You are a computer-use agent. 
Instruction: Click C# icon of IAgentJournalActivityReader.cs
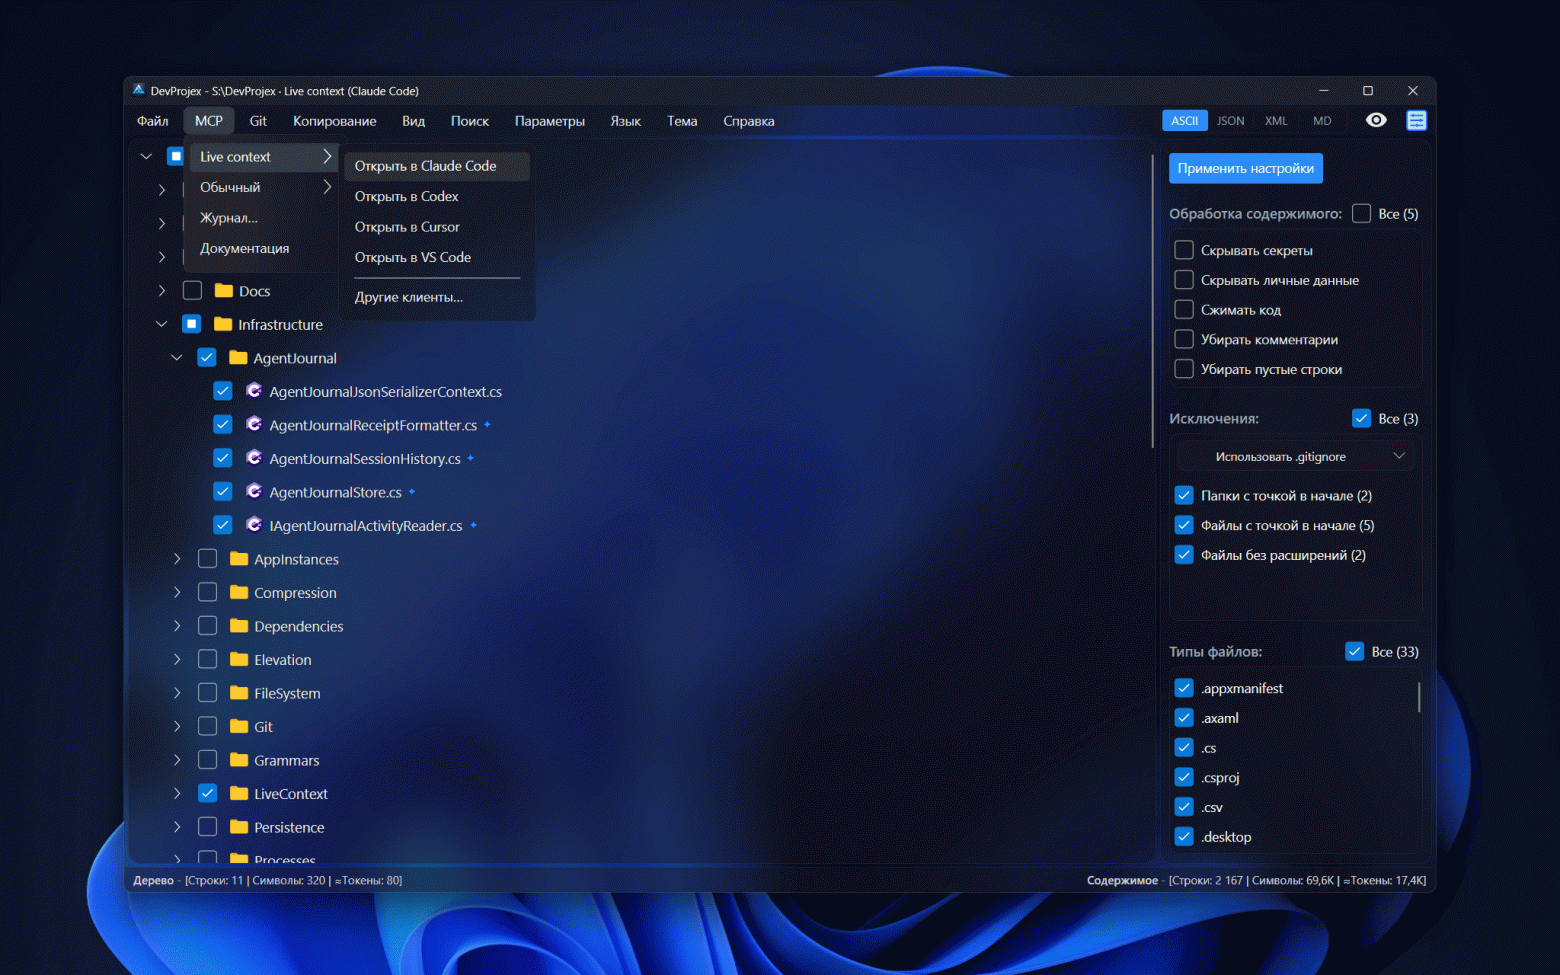click(x=254, y=525)
